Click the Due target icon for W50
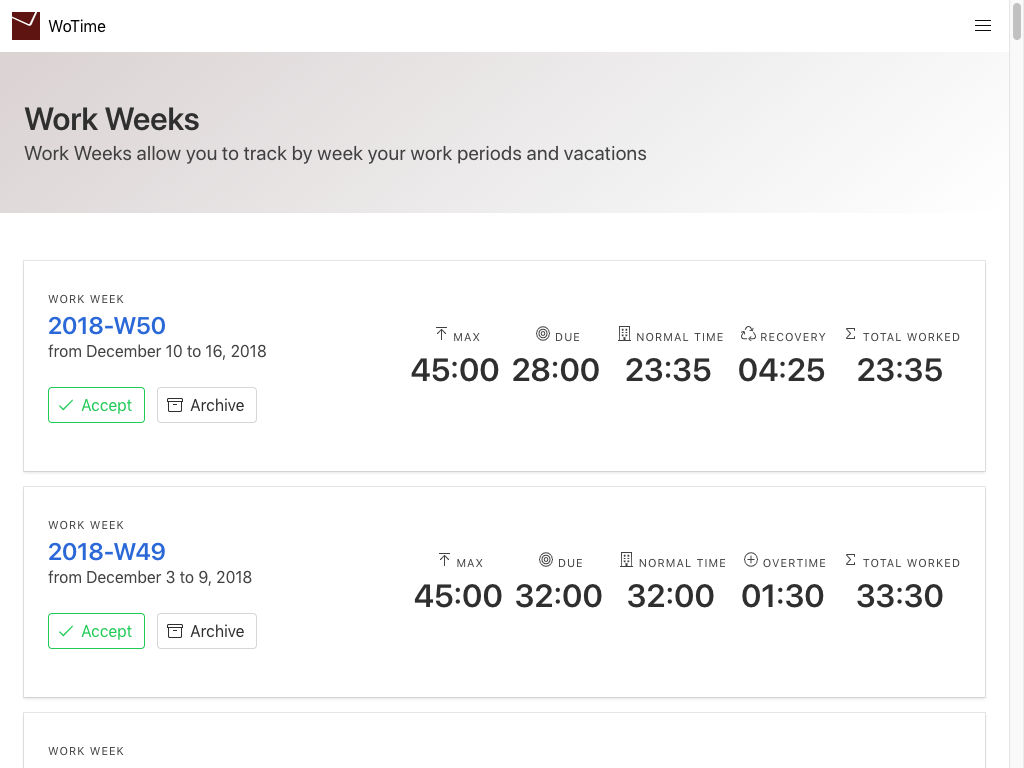Image resolution: width=1024 pixels, height=768 pixels. 543,334
